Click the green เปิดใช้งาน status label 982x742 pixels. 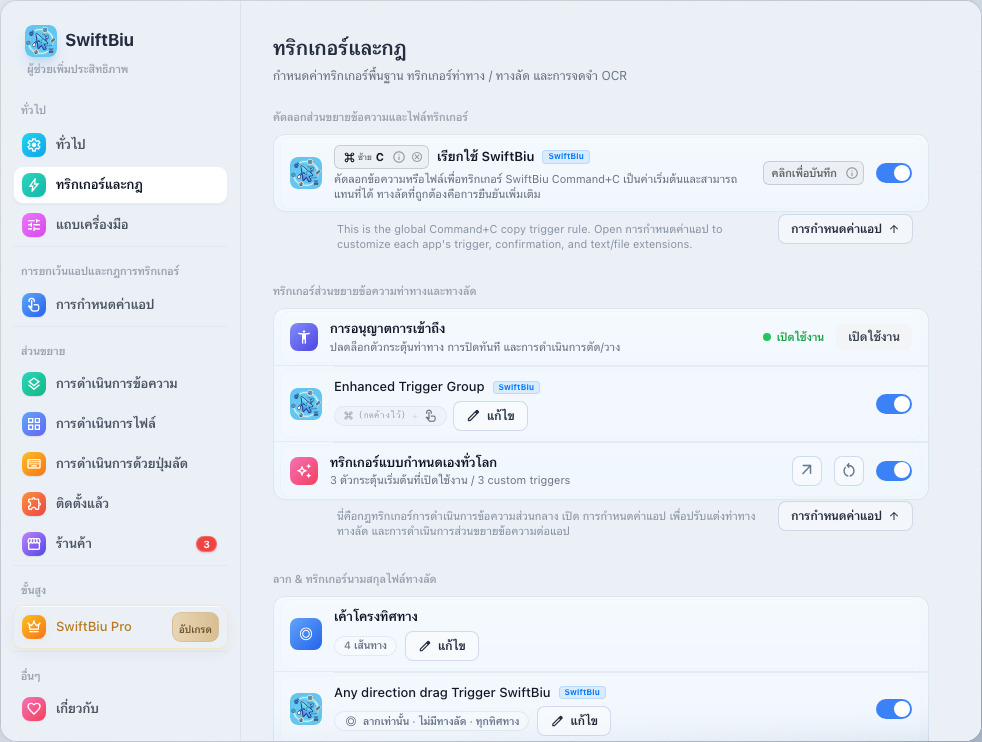(793, 337)
